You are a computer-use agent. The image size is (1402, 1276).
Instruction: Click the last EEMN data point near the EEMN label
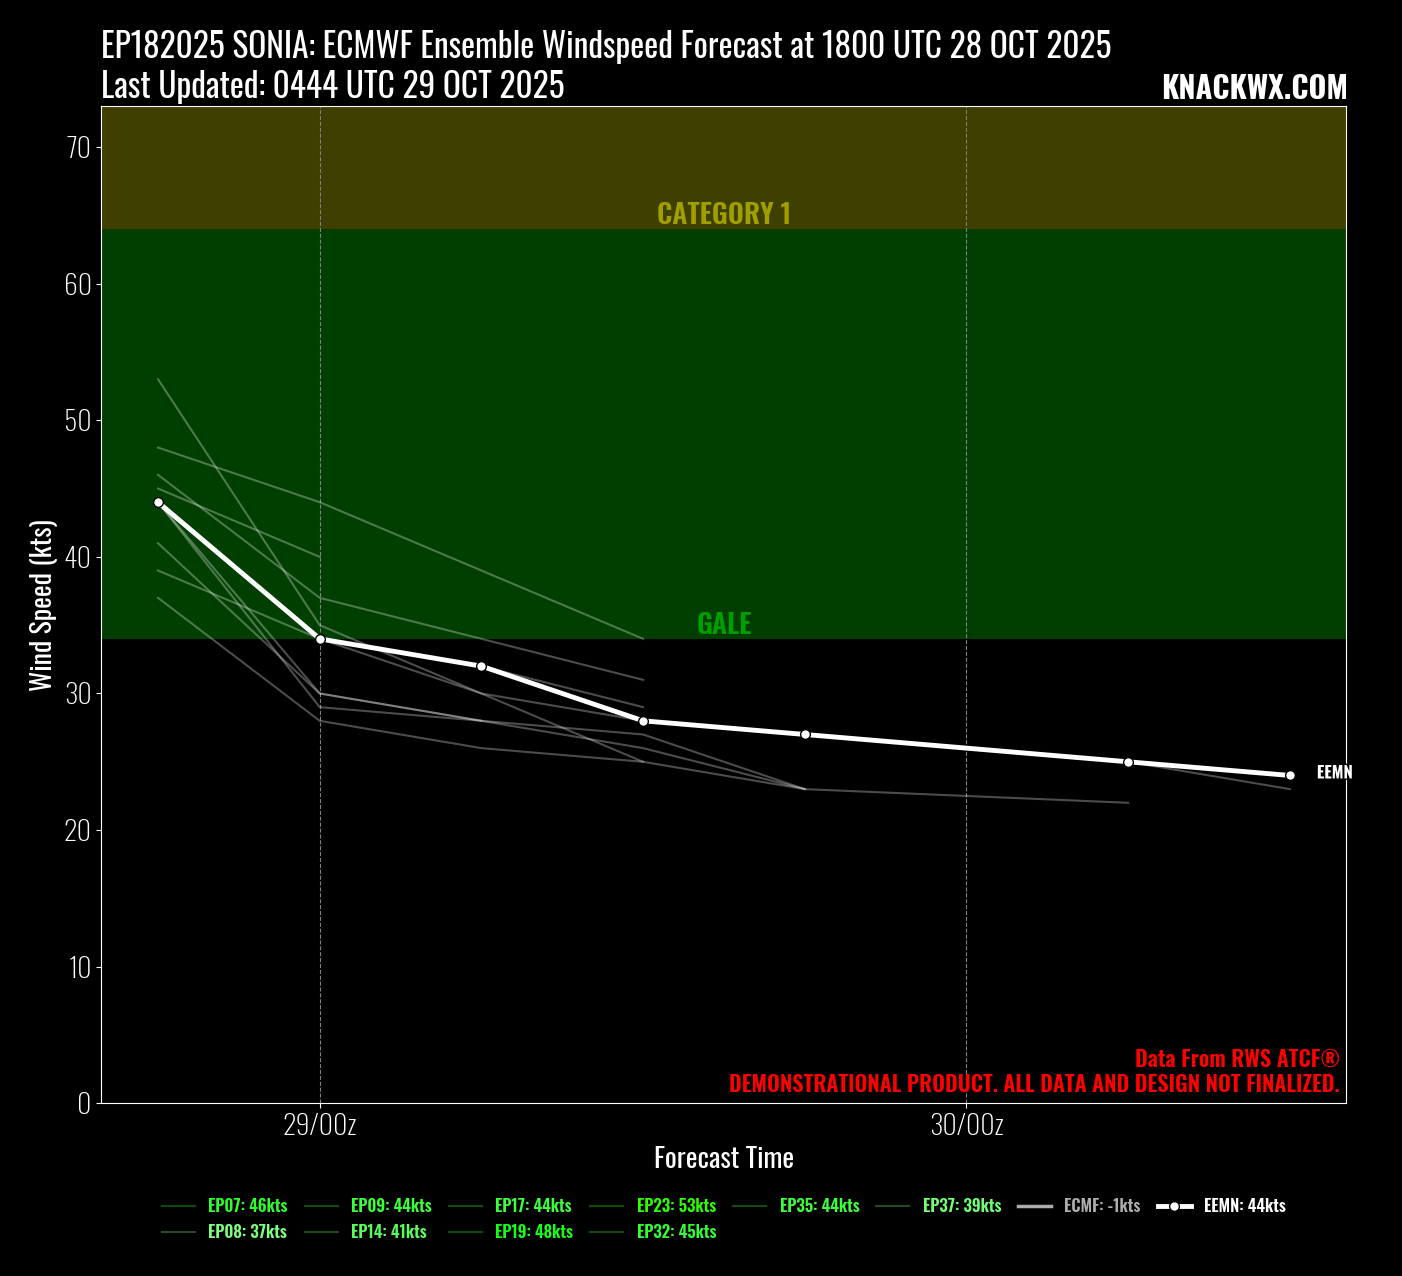[1290, 775]
